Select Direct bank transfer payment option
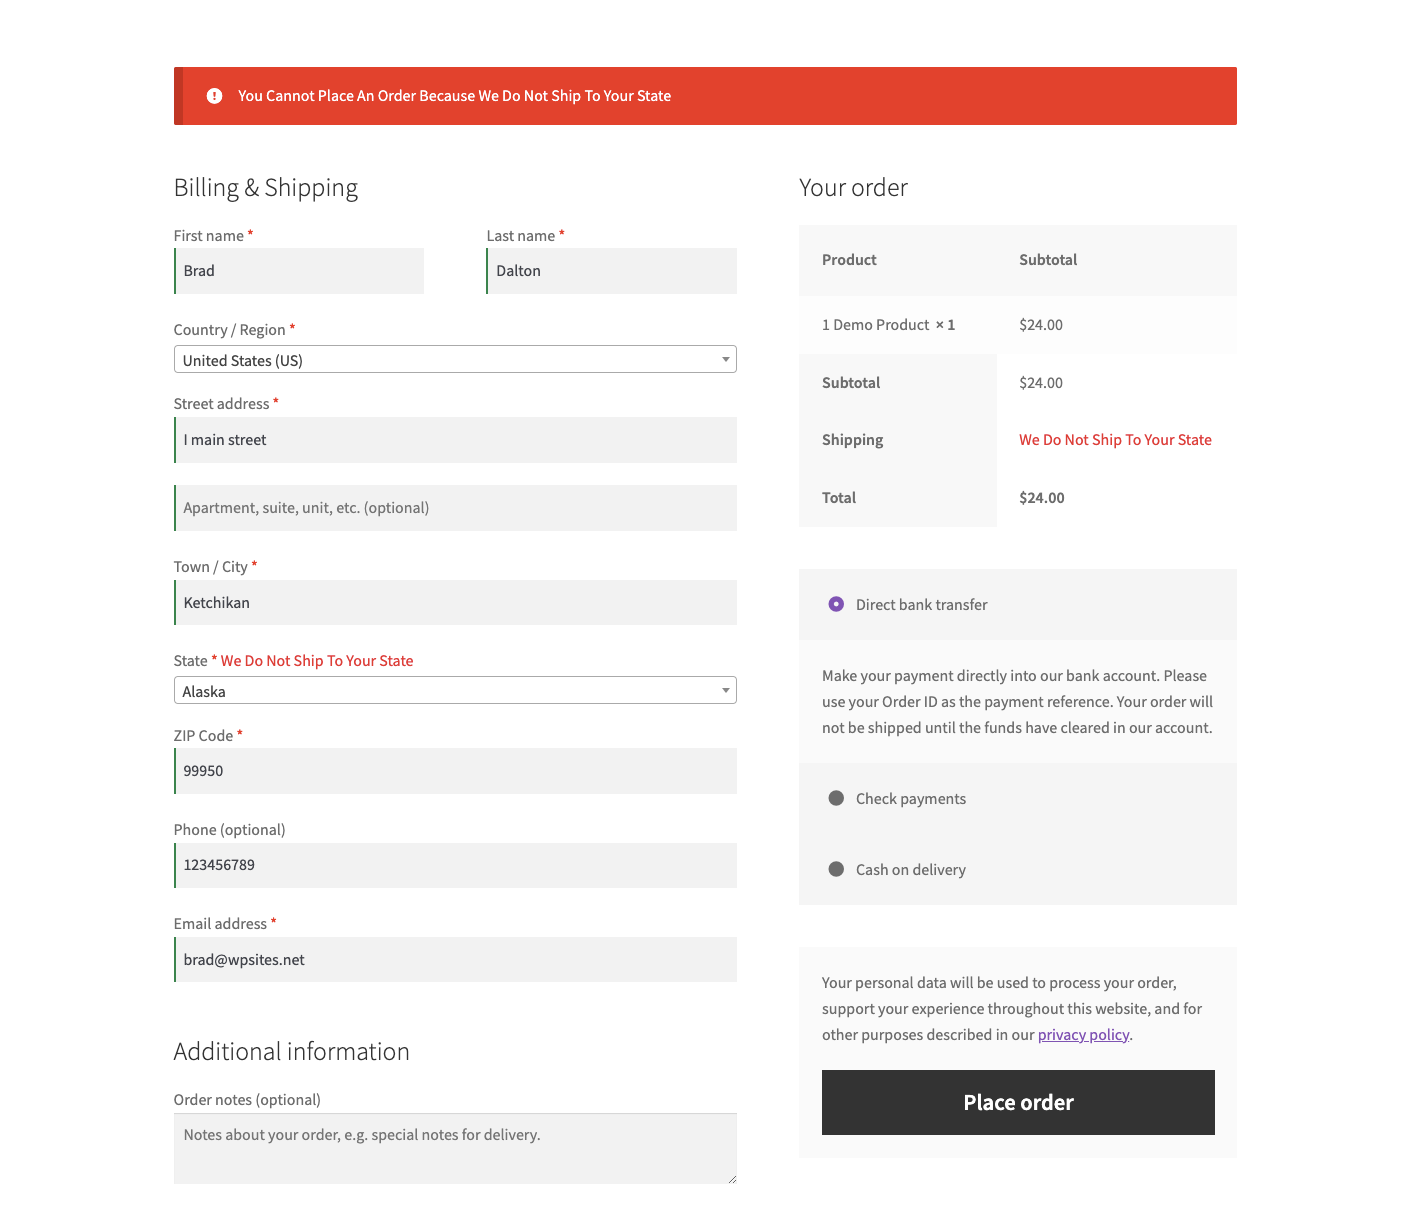The height and width of the screenshot is (1232, 1411). (x=836, y=604)
